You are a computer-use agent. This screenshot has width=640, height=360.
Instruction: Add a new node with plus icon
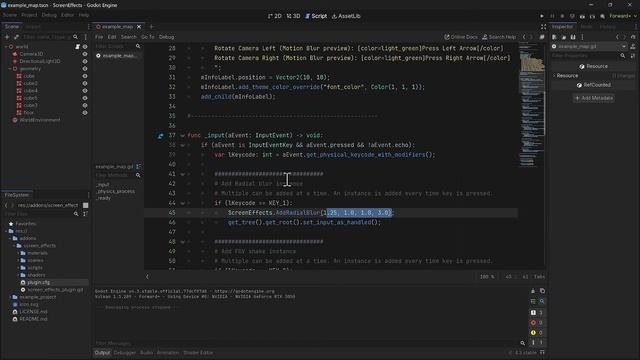[x=7, y=37]
